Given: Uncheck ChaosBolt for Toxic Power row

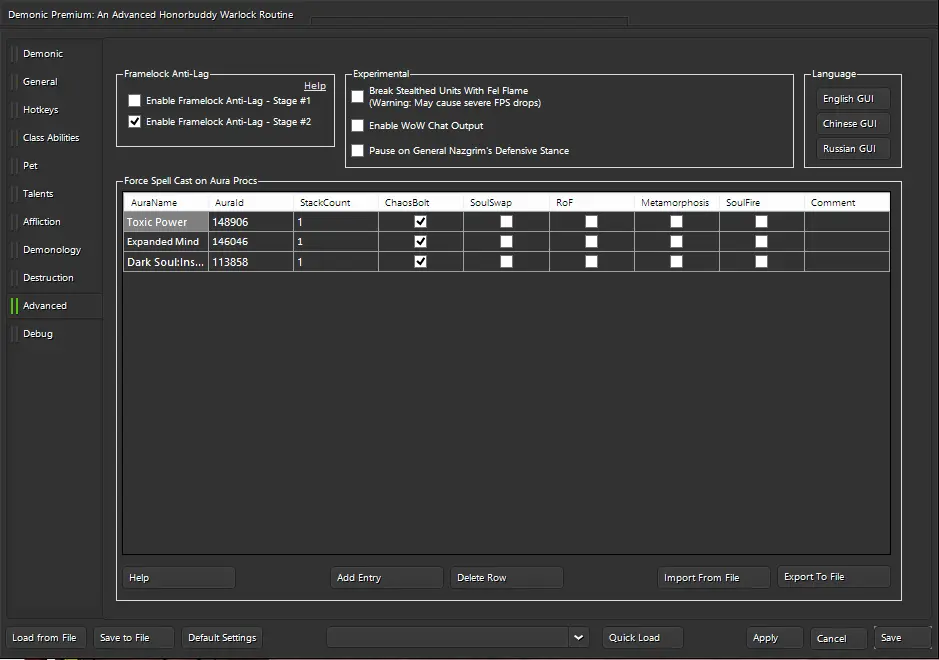Looking at the screenshot, I should pyautogui.click(x=420, y=222).
